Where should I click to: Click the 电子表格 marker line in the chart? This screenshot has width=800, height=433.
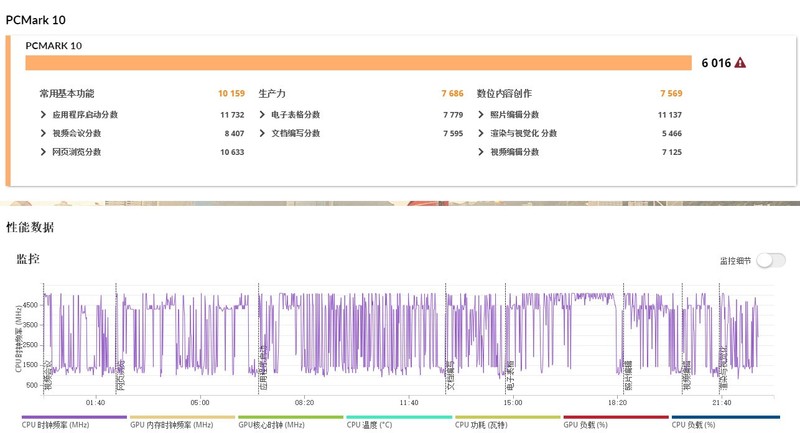(506, 339)
